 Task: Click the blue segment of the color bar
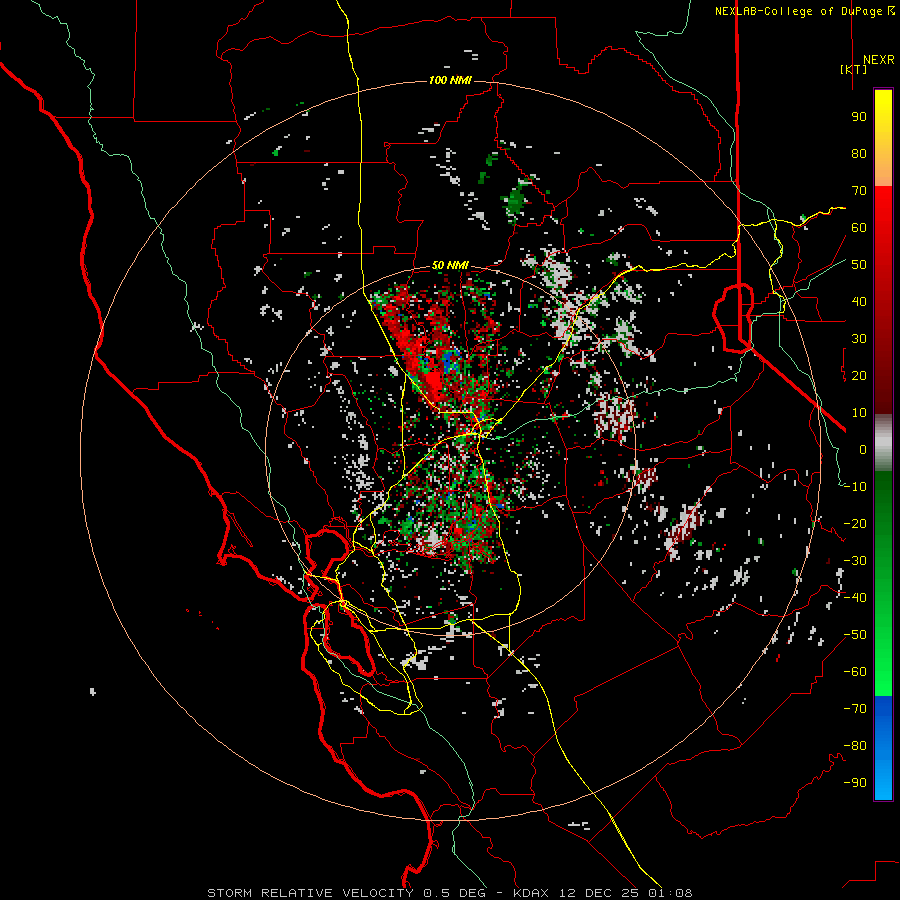point(883,748)
